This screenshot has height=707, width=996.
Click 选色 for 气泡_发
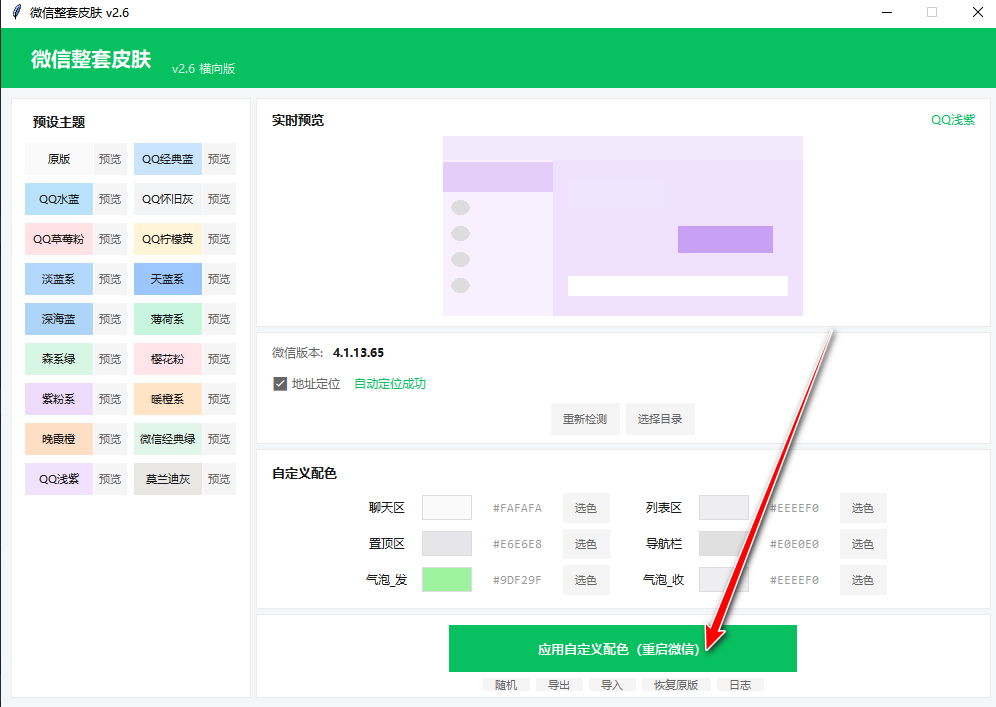(x=586, y=580)
